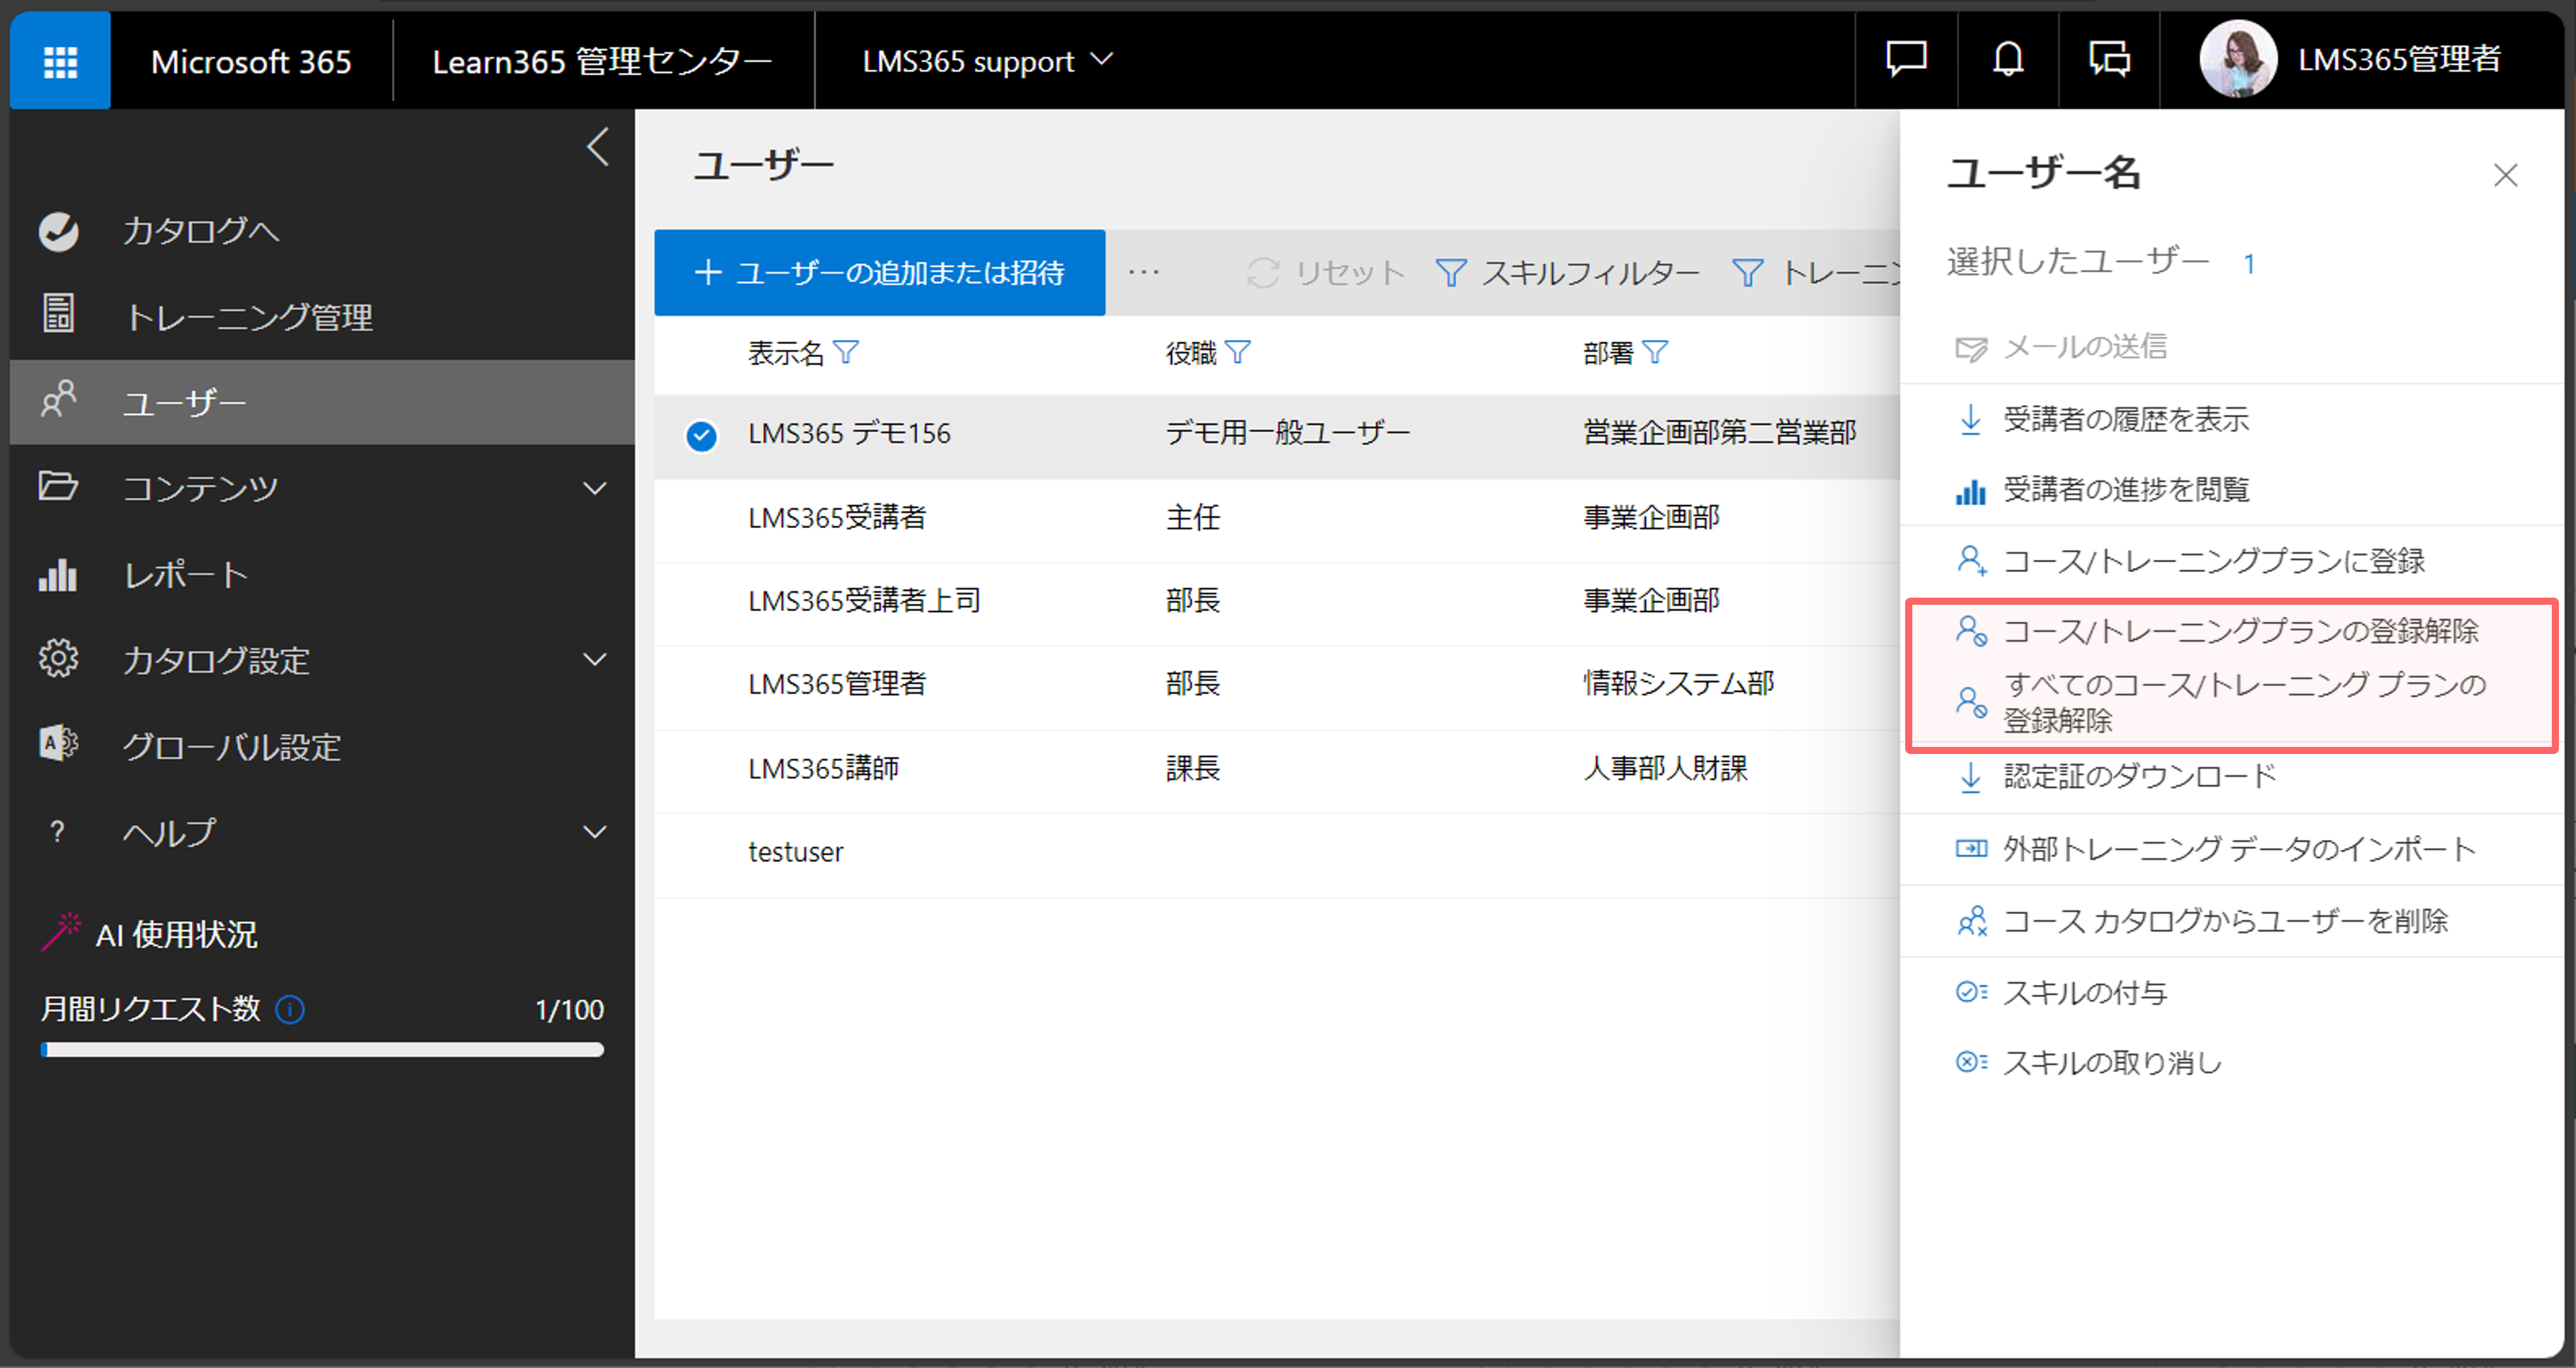Click the 情報システム部 cell
This screenshot has width=2576, height=1368.
[x=1678, y=684]
